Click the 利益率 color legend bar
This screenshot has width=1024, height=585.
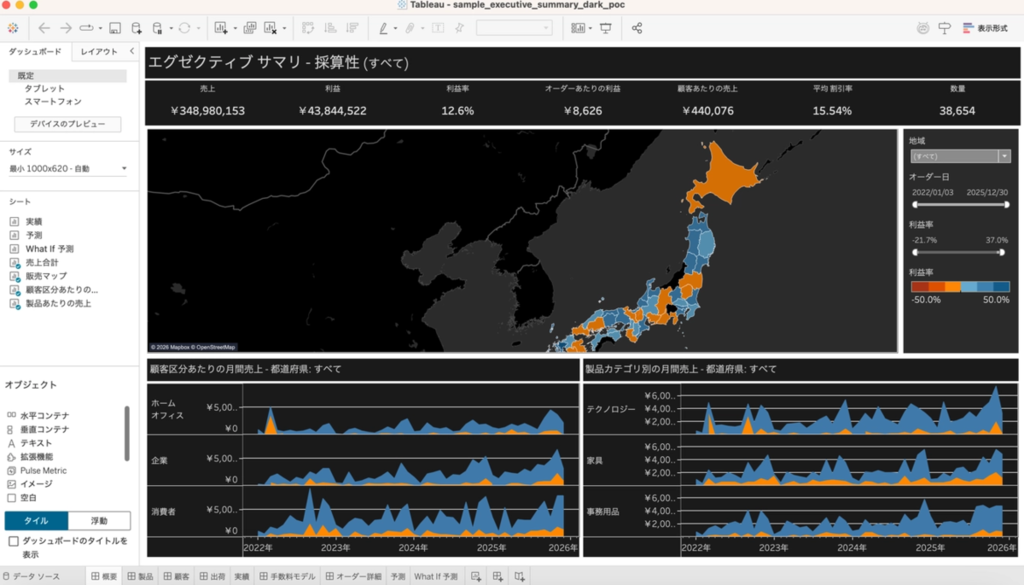[960, 287]
